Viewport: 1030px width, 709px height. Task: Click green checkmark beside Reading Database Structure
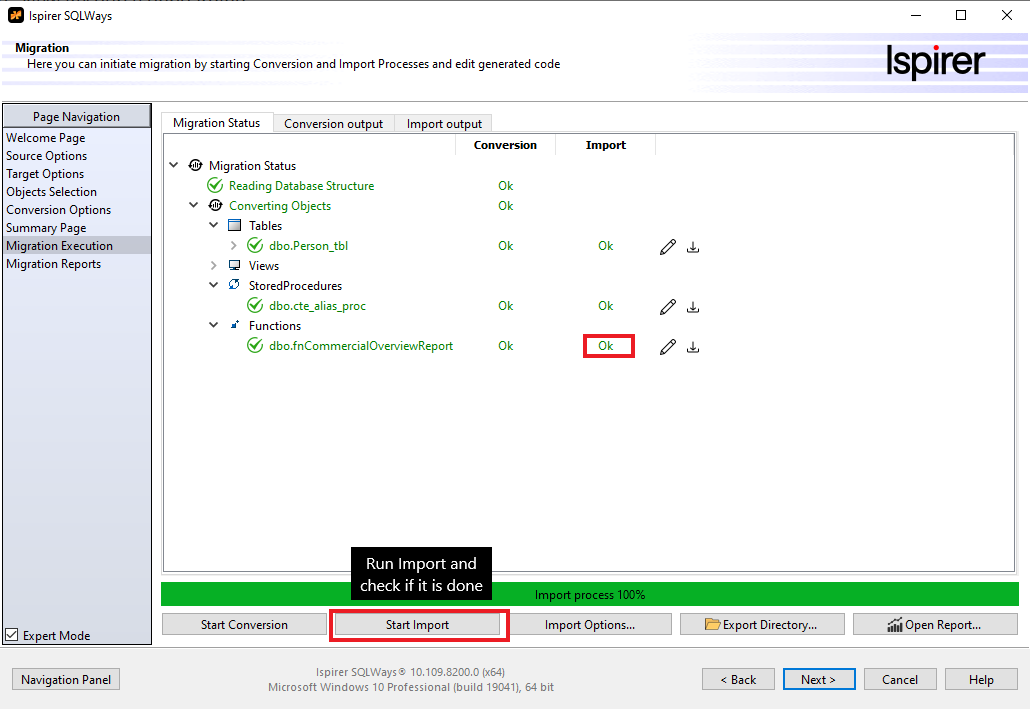pos(215,186)
